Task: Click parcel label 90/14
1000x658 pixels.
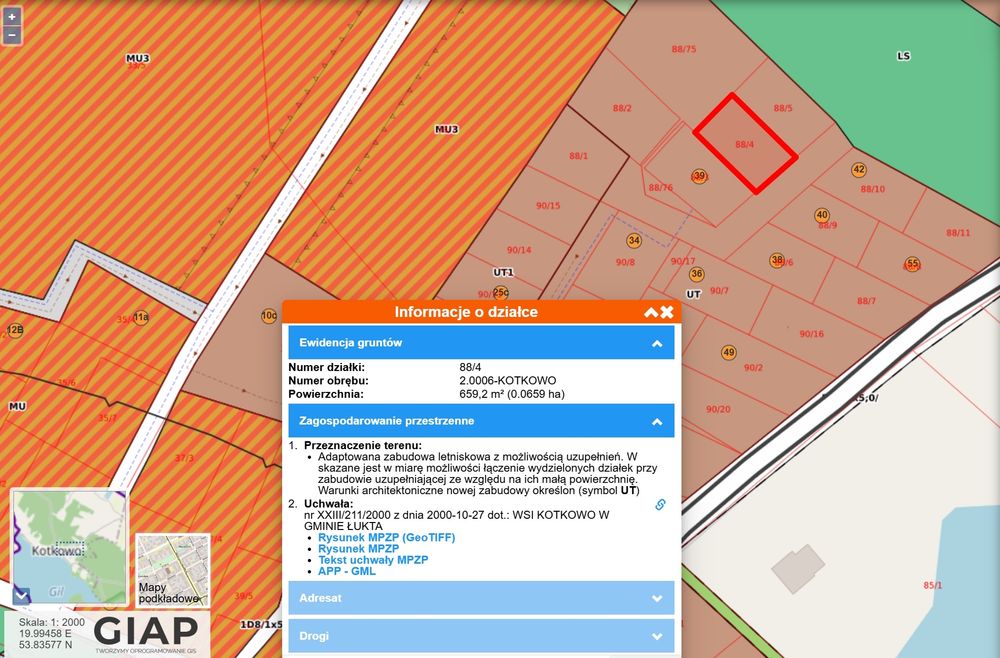Action: [x=519, y=250]
